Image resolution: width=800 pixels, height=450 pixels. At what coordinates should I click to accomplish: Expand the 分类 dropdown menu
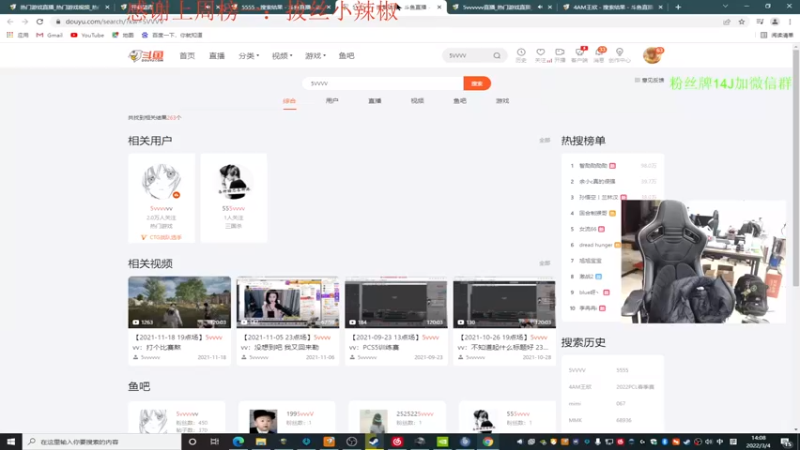(248, 56)
